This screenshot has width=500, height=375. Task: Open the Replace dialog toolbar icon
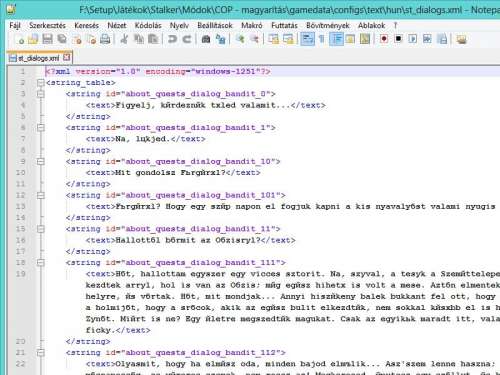(220, 39)
